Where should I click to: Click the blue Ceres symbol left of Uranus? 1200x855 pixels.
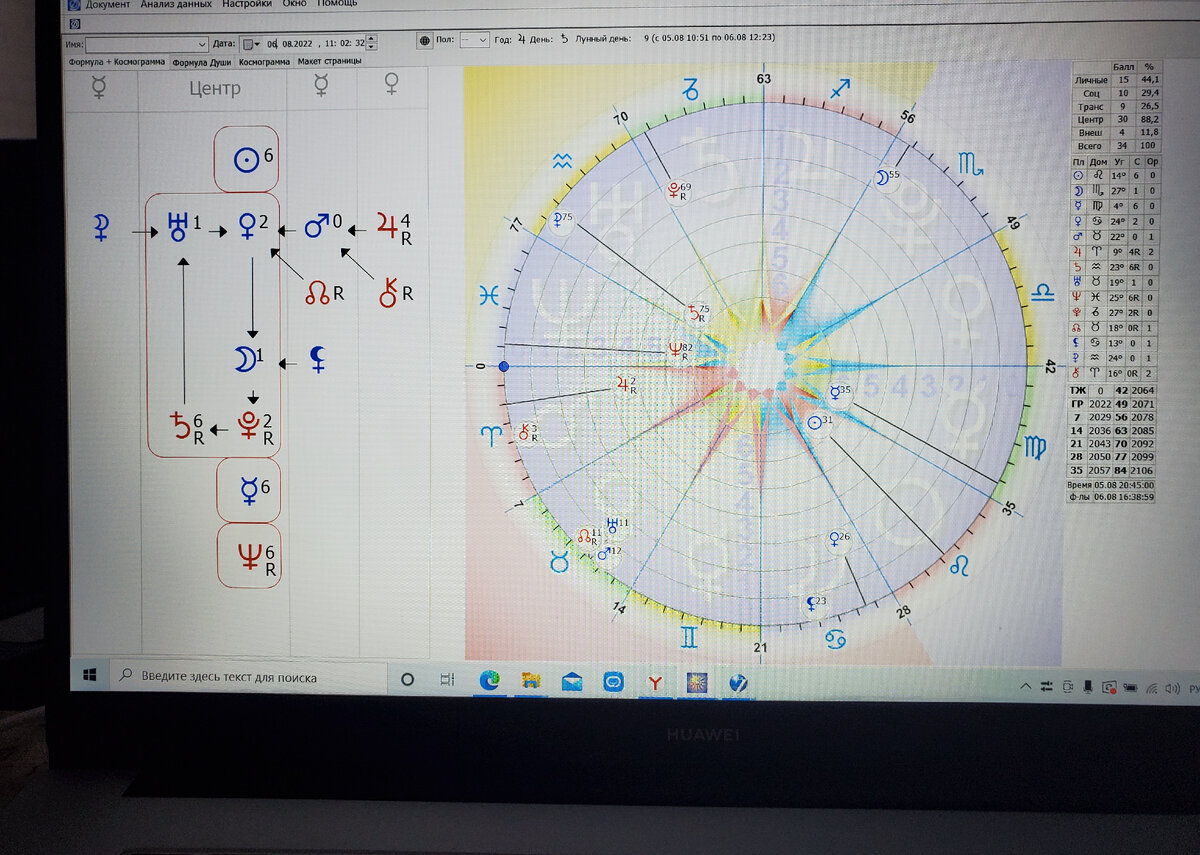click(101, 228)
